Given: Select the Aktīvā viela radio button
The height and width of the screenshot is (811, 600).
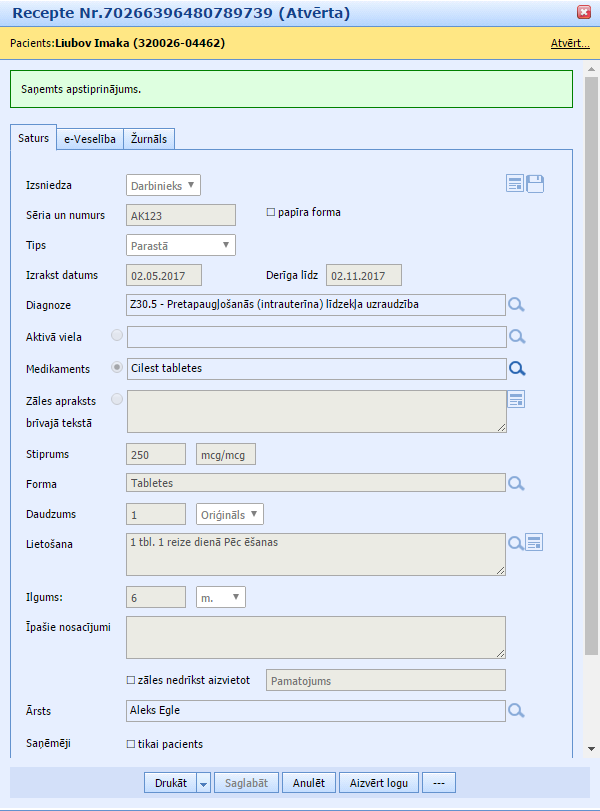Looking at the screenshot, I should pos(118,336).
